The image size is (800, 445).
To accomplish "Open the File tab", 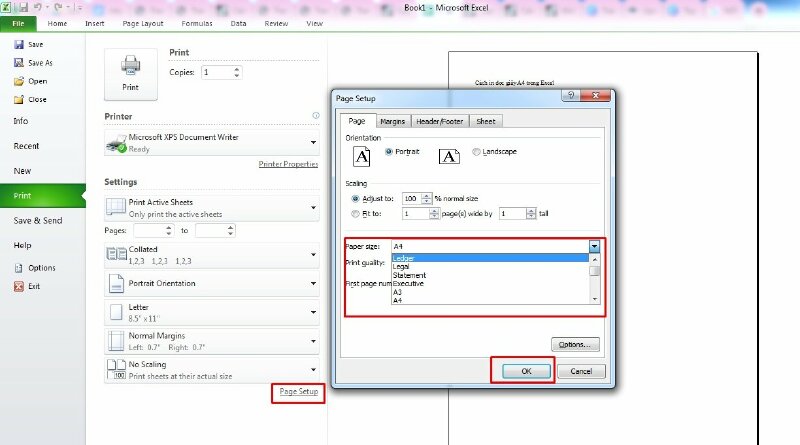I will point(18,23).
